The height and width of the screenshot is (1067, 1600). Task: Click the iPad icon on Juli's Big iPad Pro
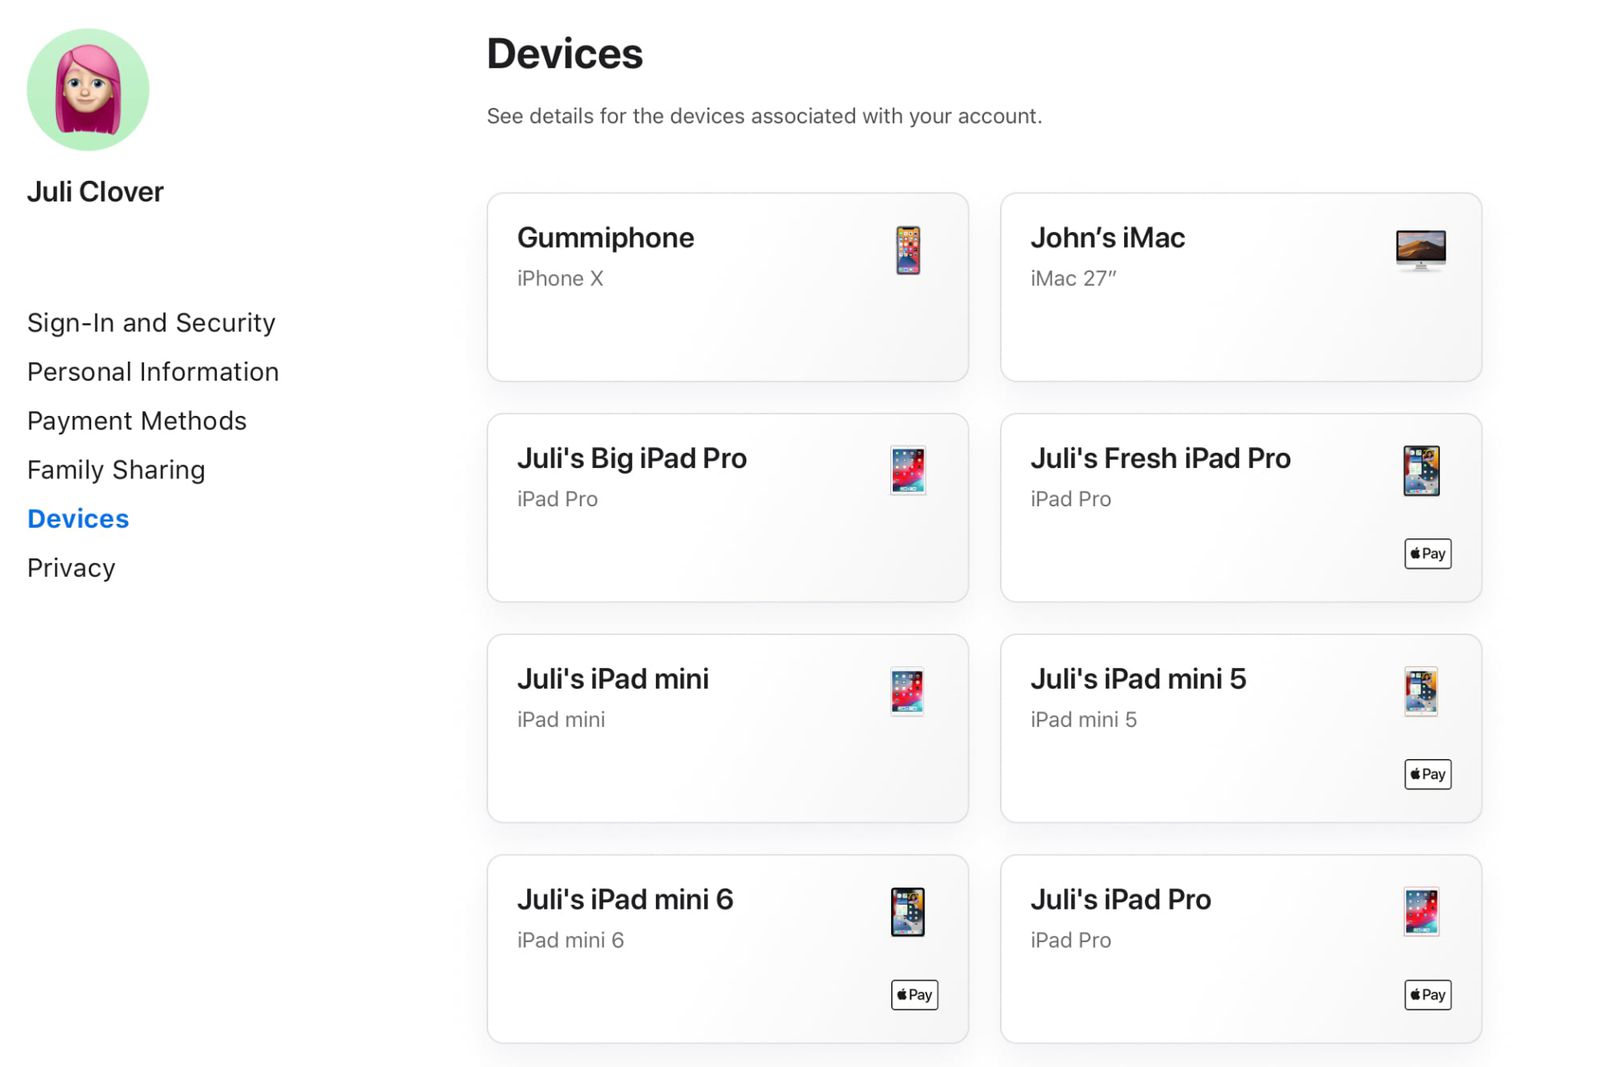(906, 470)
